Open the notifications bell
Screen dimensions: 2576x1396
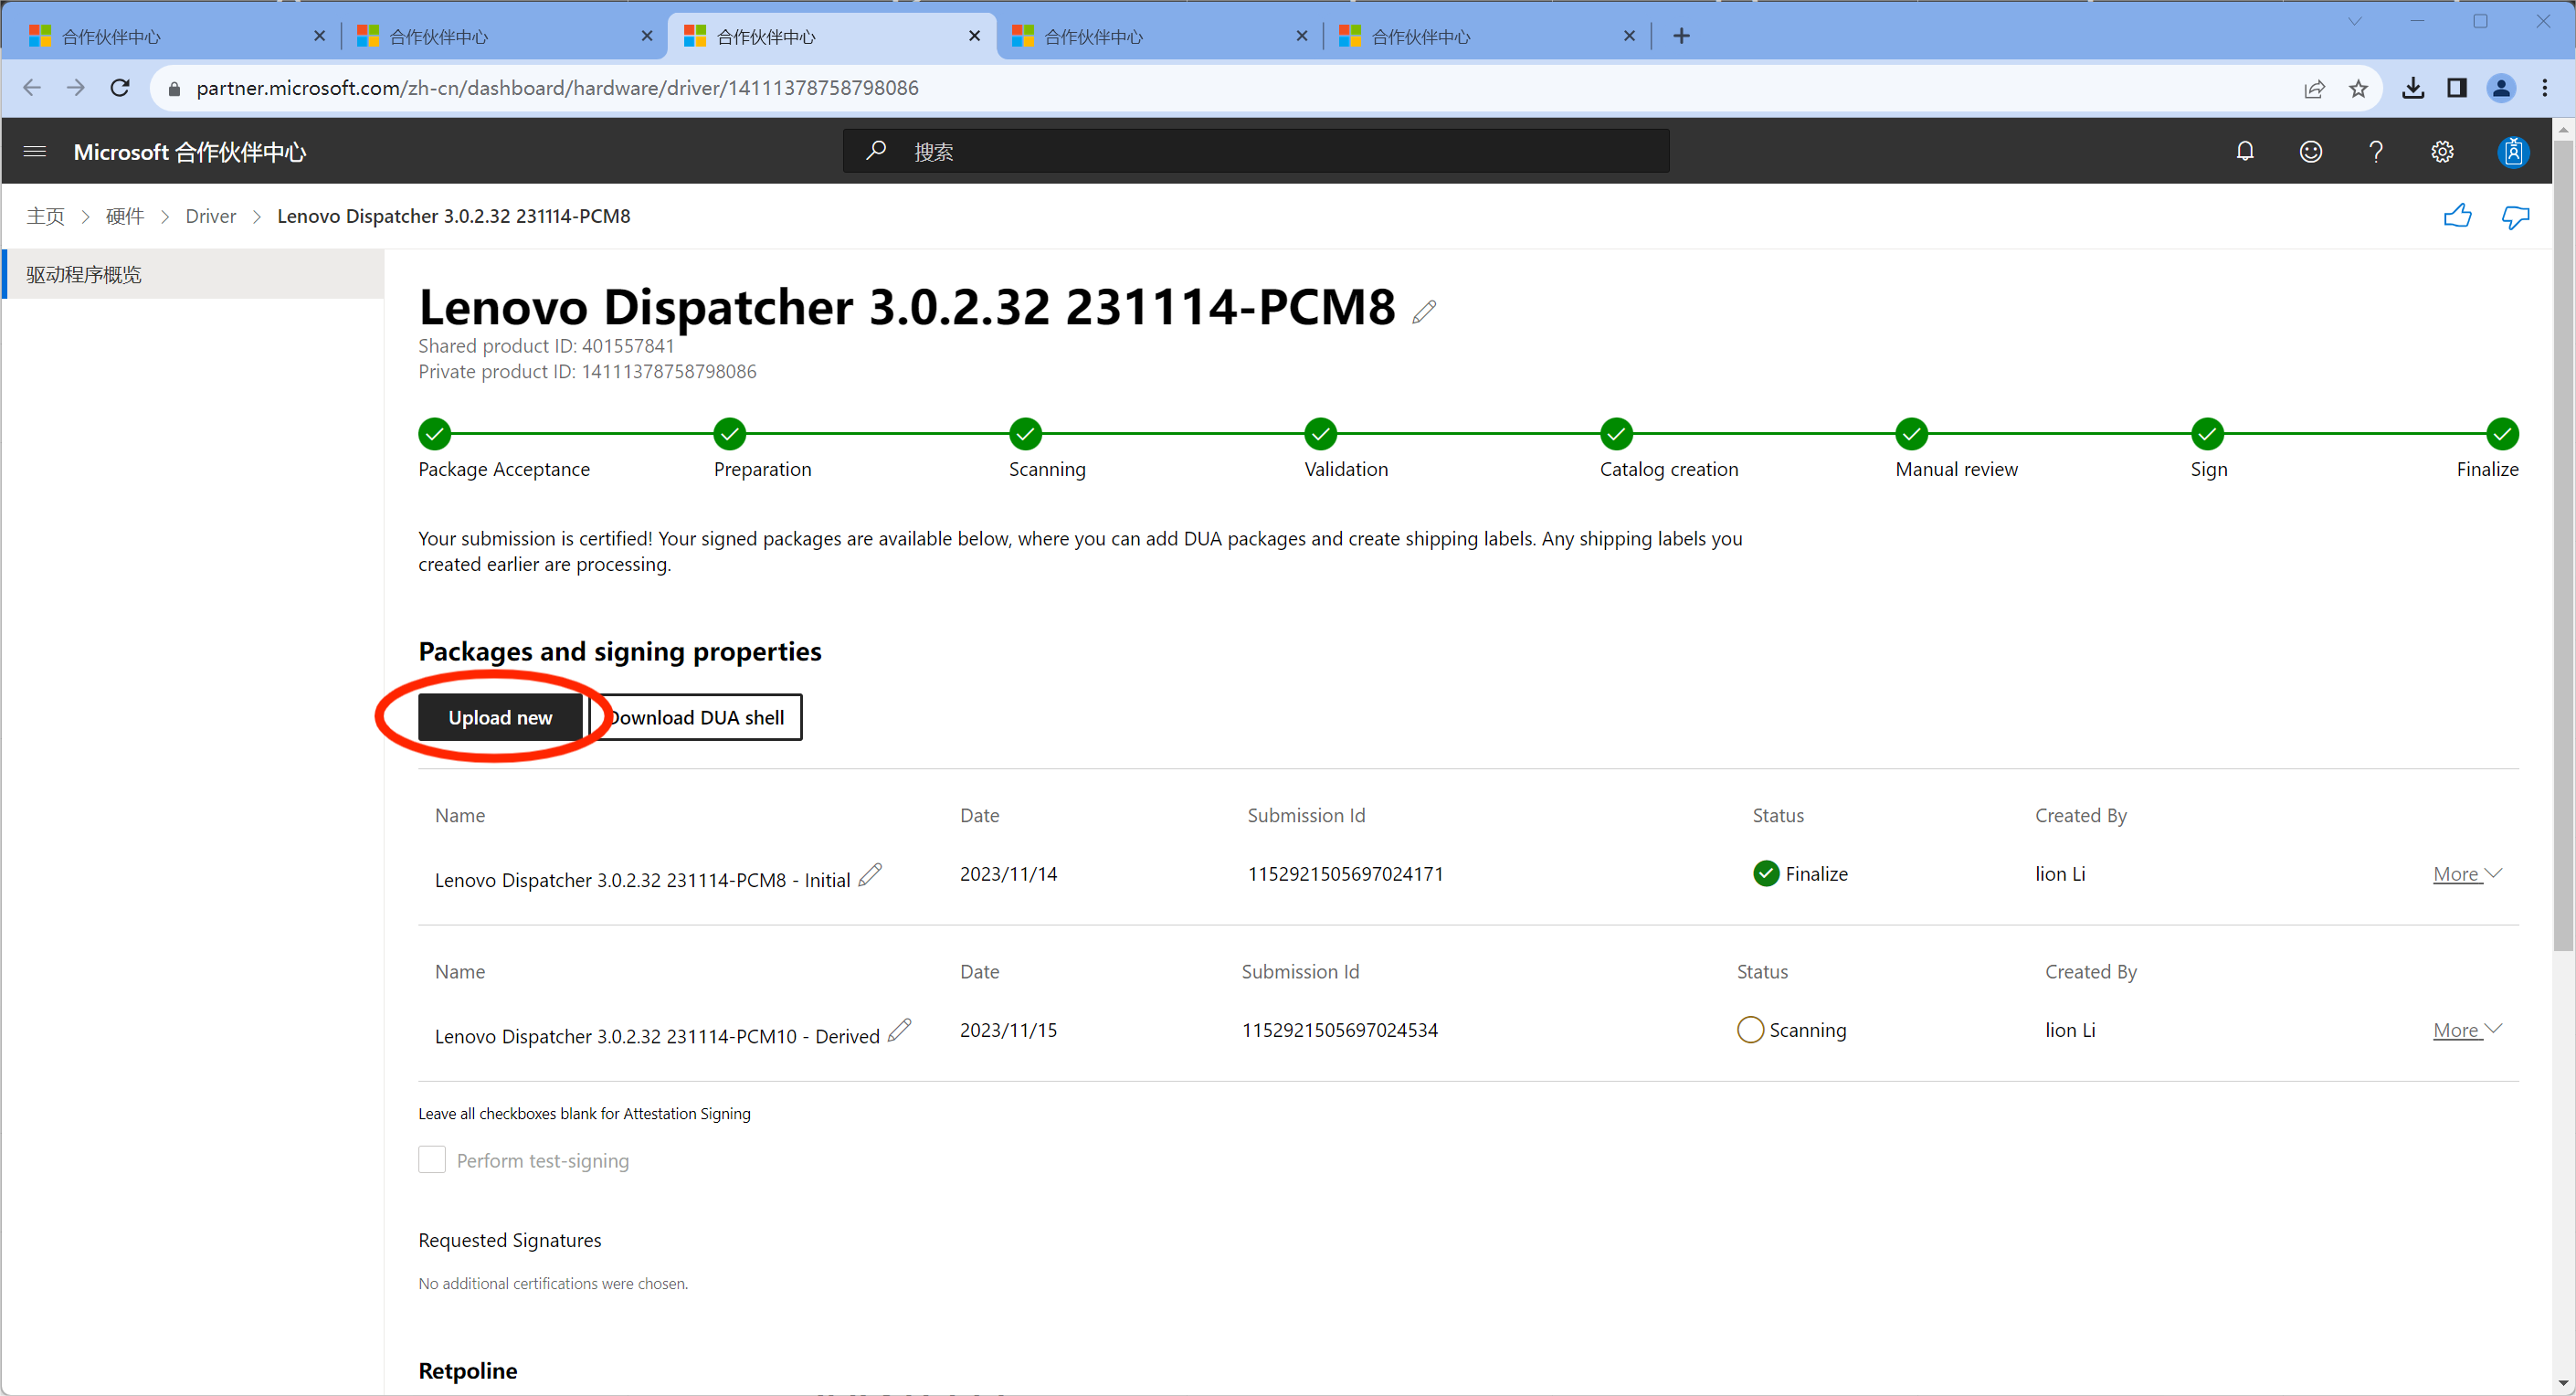2245,152
